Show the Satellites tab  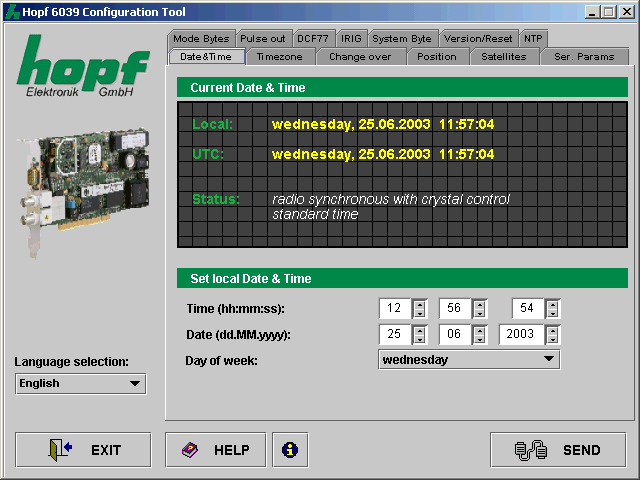click(x=504, y=57)
